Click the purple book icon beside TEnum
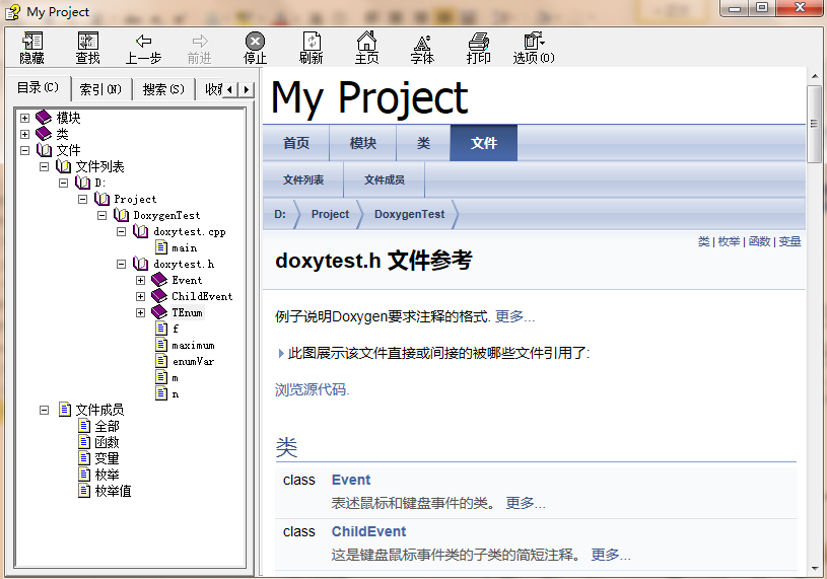 coord(159,312)
